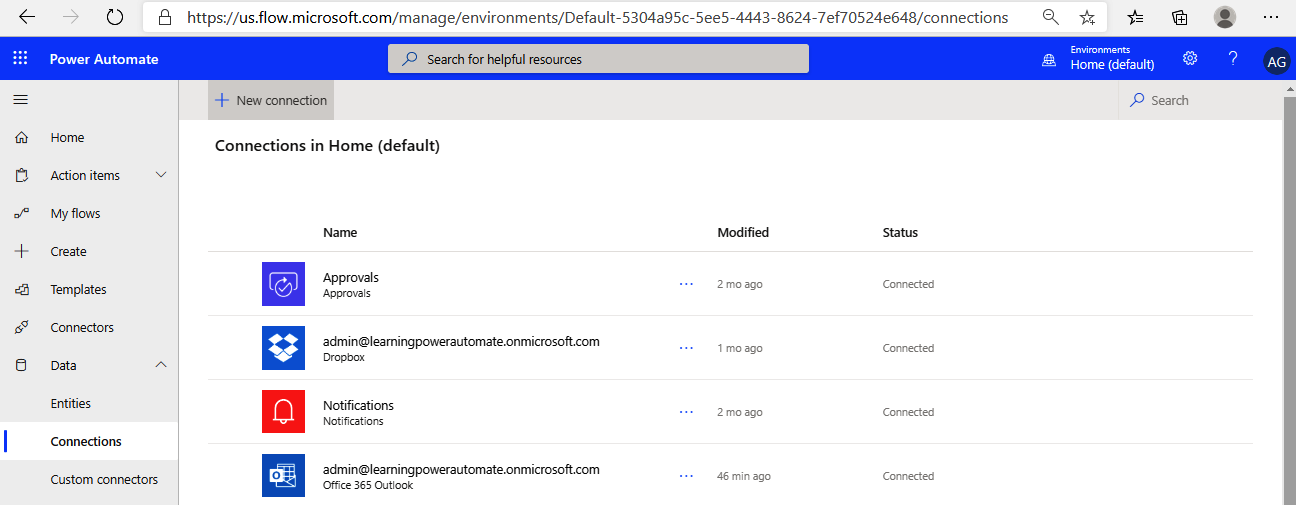Click the '1 mo ago' modified value
The height and width of the screenshot is (505, 1296).
pyautogui.click(x=740, y=348)
